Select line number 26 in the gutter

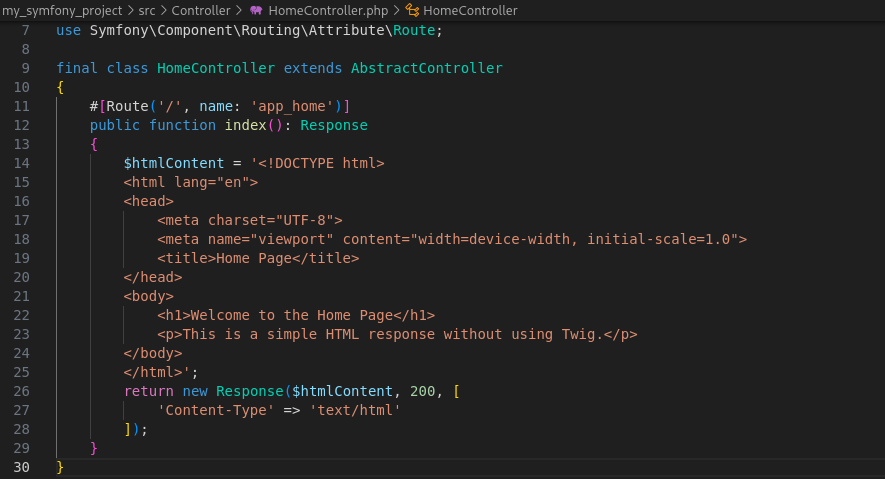pos(22,391)
